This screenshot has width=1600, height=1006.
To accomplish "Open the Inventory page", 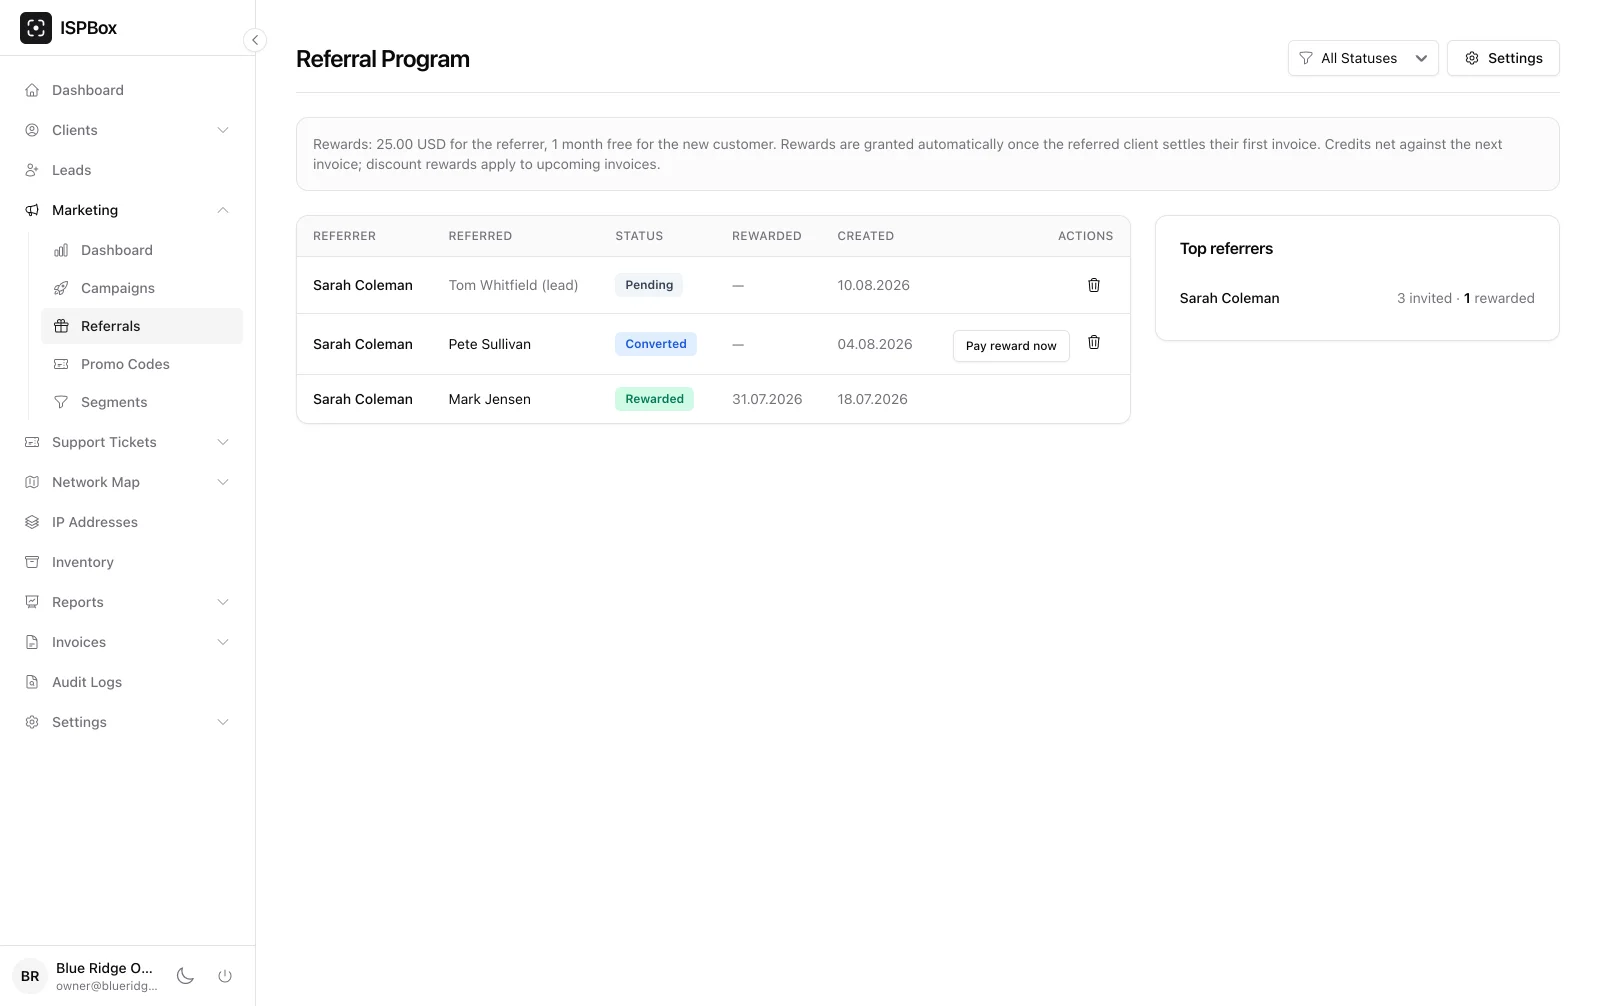I will 127,562.
